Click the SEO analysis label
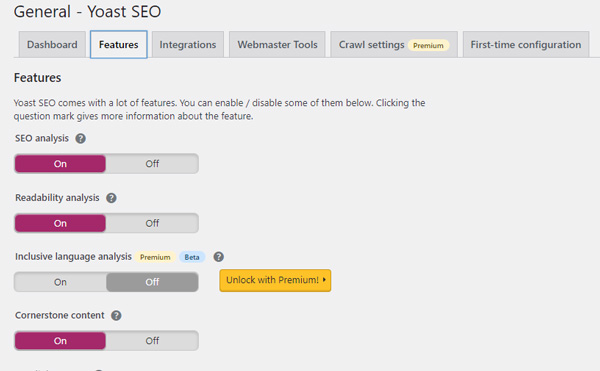 point(42,138)
